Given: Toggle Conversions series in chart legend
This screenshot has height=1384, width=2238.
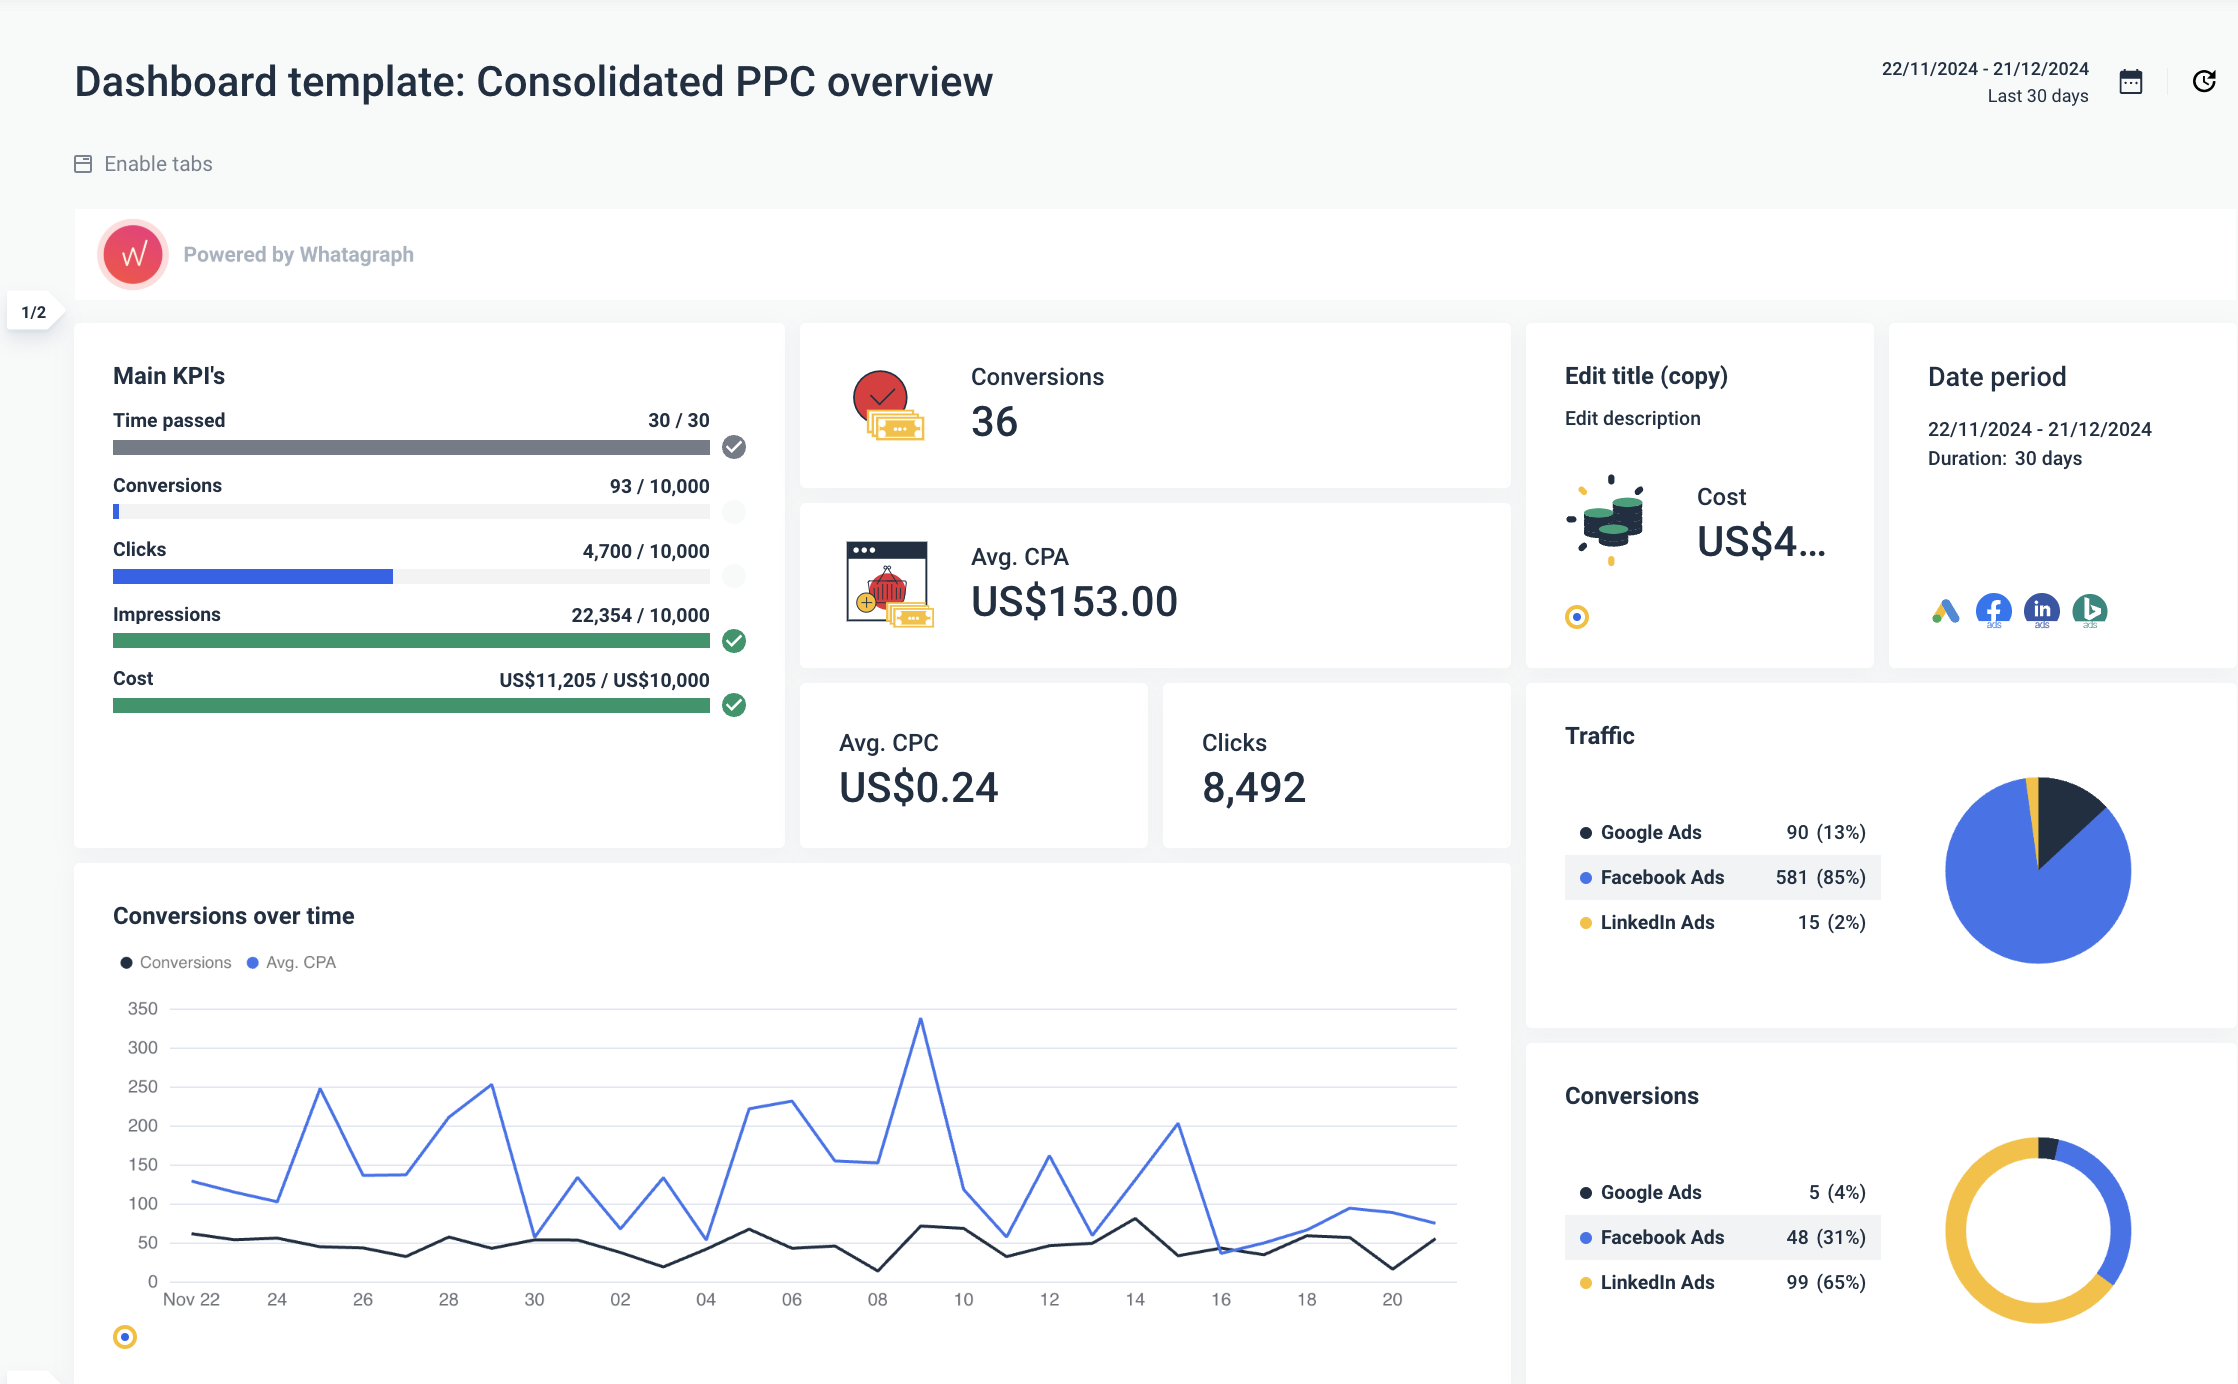Looking at the screenshot, I should (176, 963).
